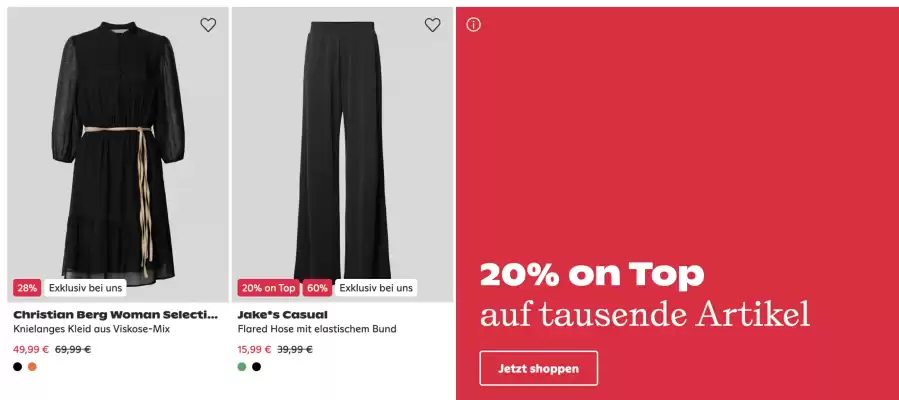Click the 60% discount badge
This screenshot has height=400, width=899.
317,288
